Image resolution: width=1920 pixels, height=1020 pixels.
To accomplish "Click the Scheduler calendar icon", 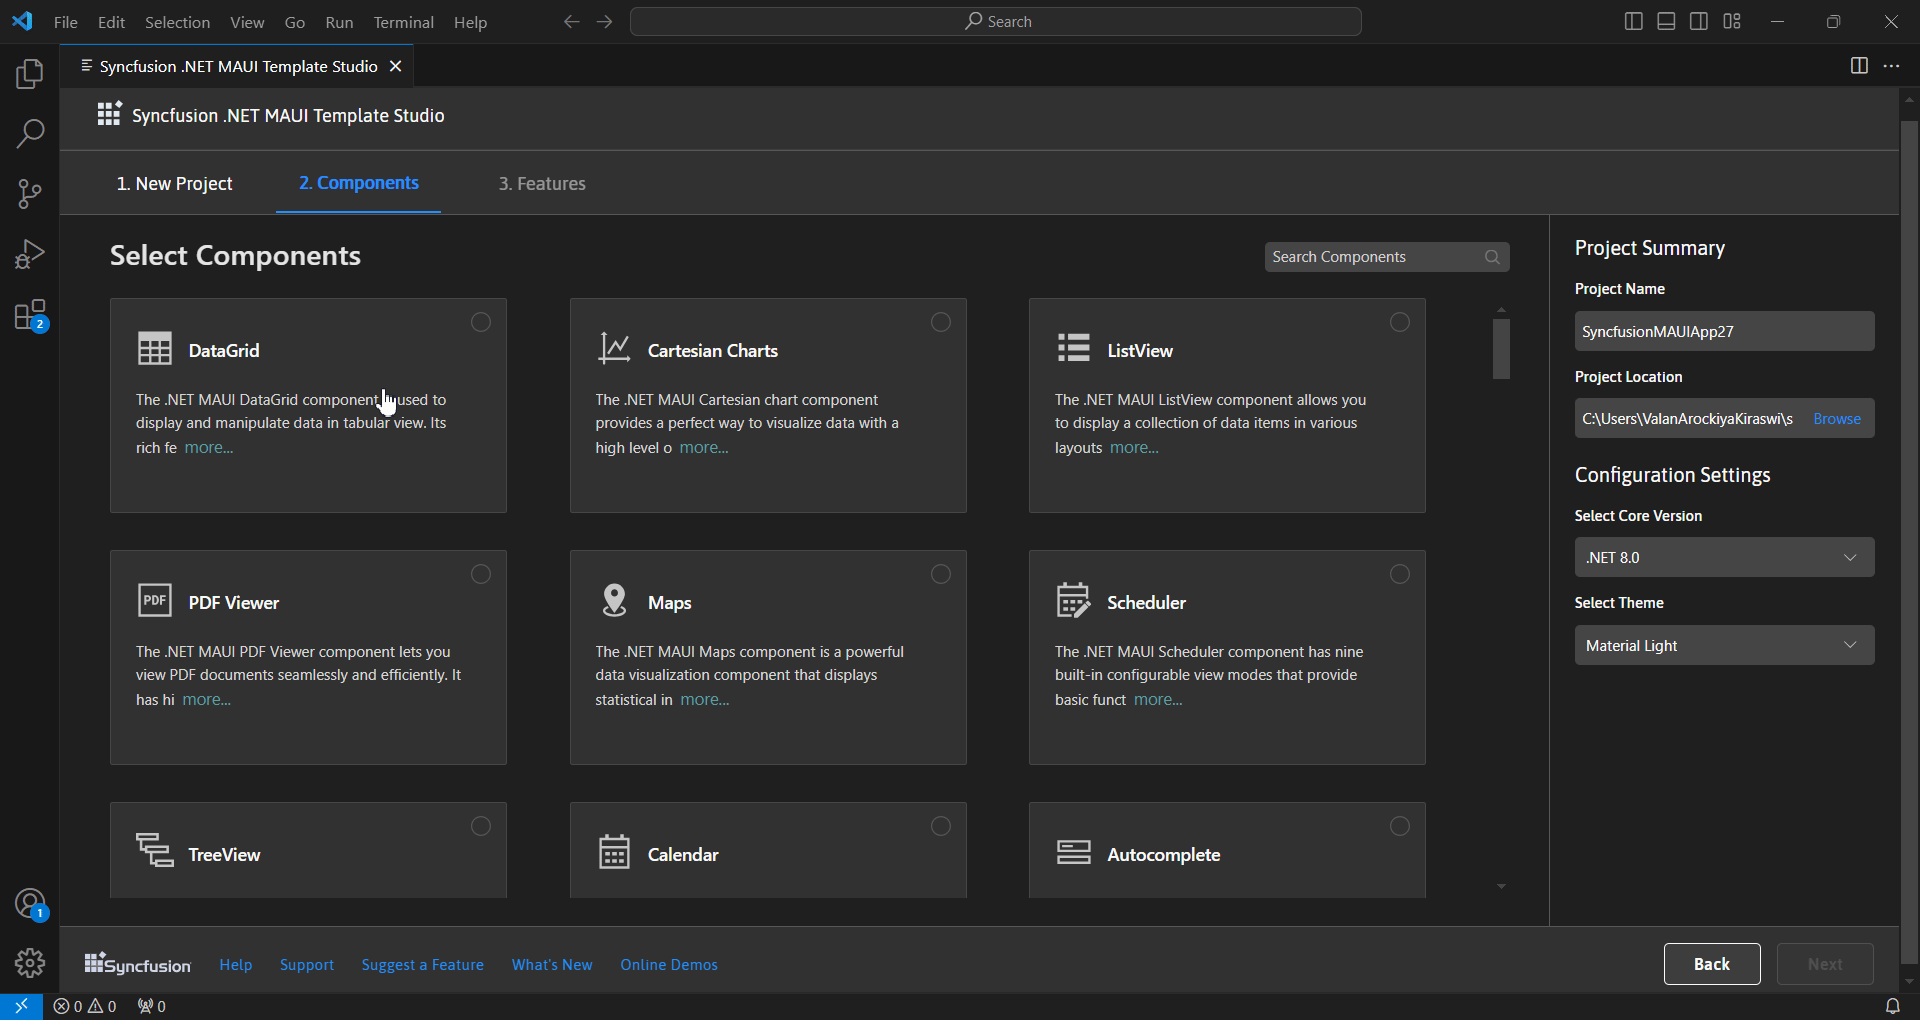I will (1073, 600).
